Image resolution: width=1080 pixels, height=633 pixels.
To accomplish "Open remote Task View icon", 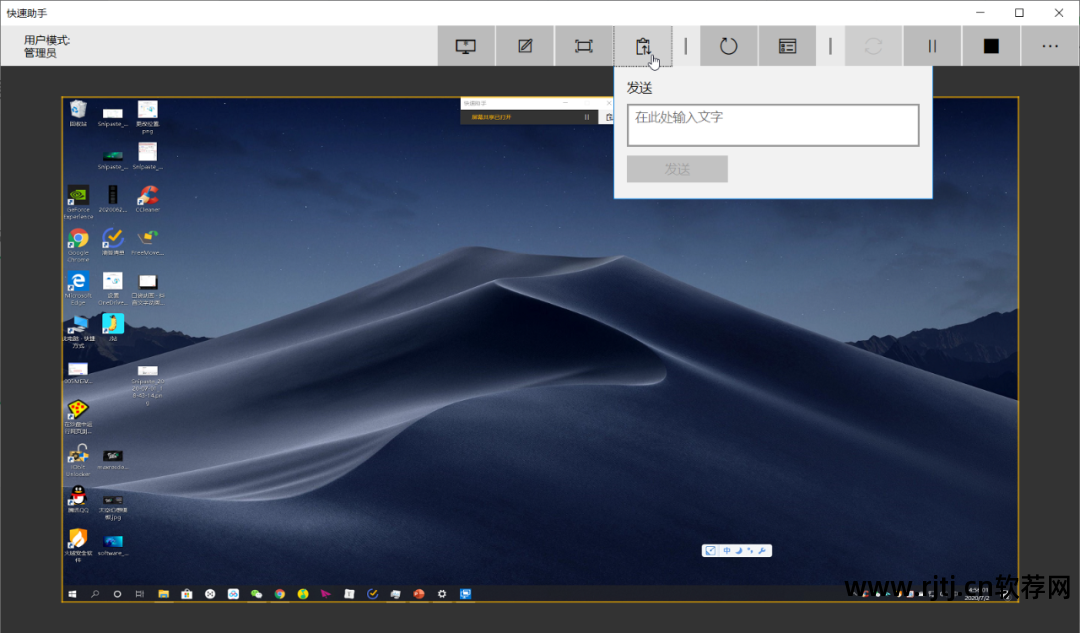I will [140, 594].
